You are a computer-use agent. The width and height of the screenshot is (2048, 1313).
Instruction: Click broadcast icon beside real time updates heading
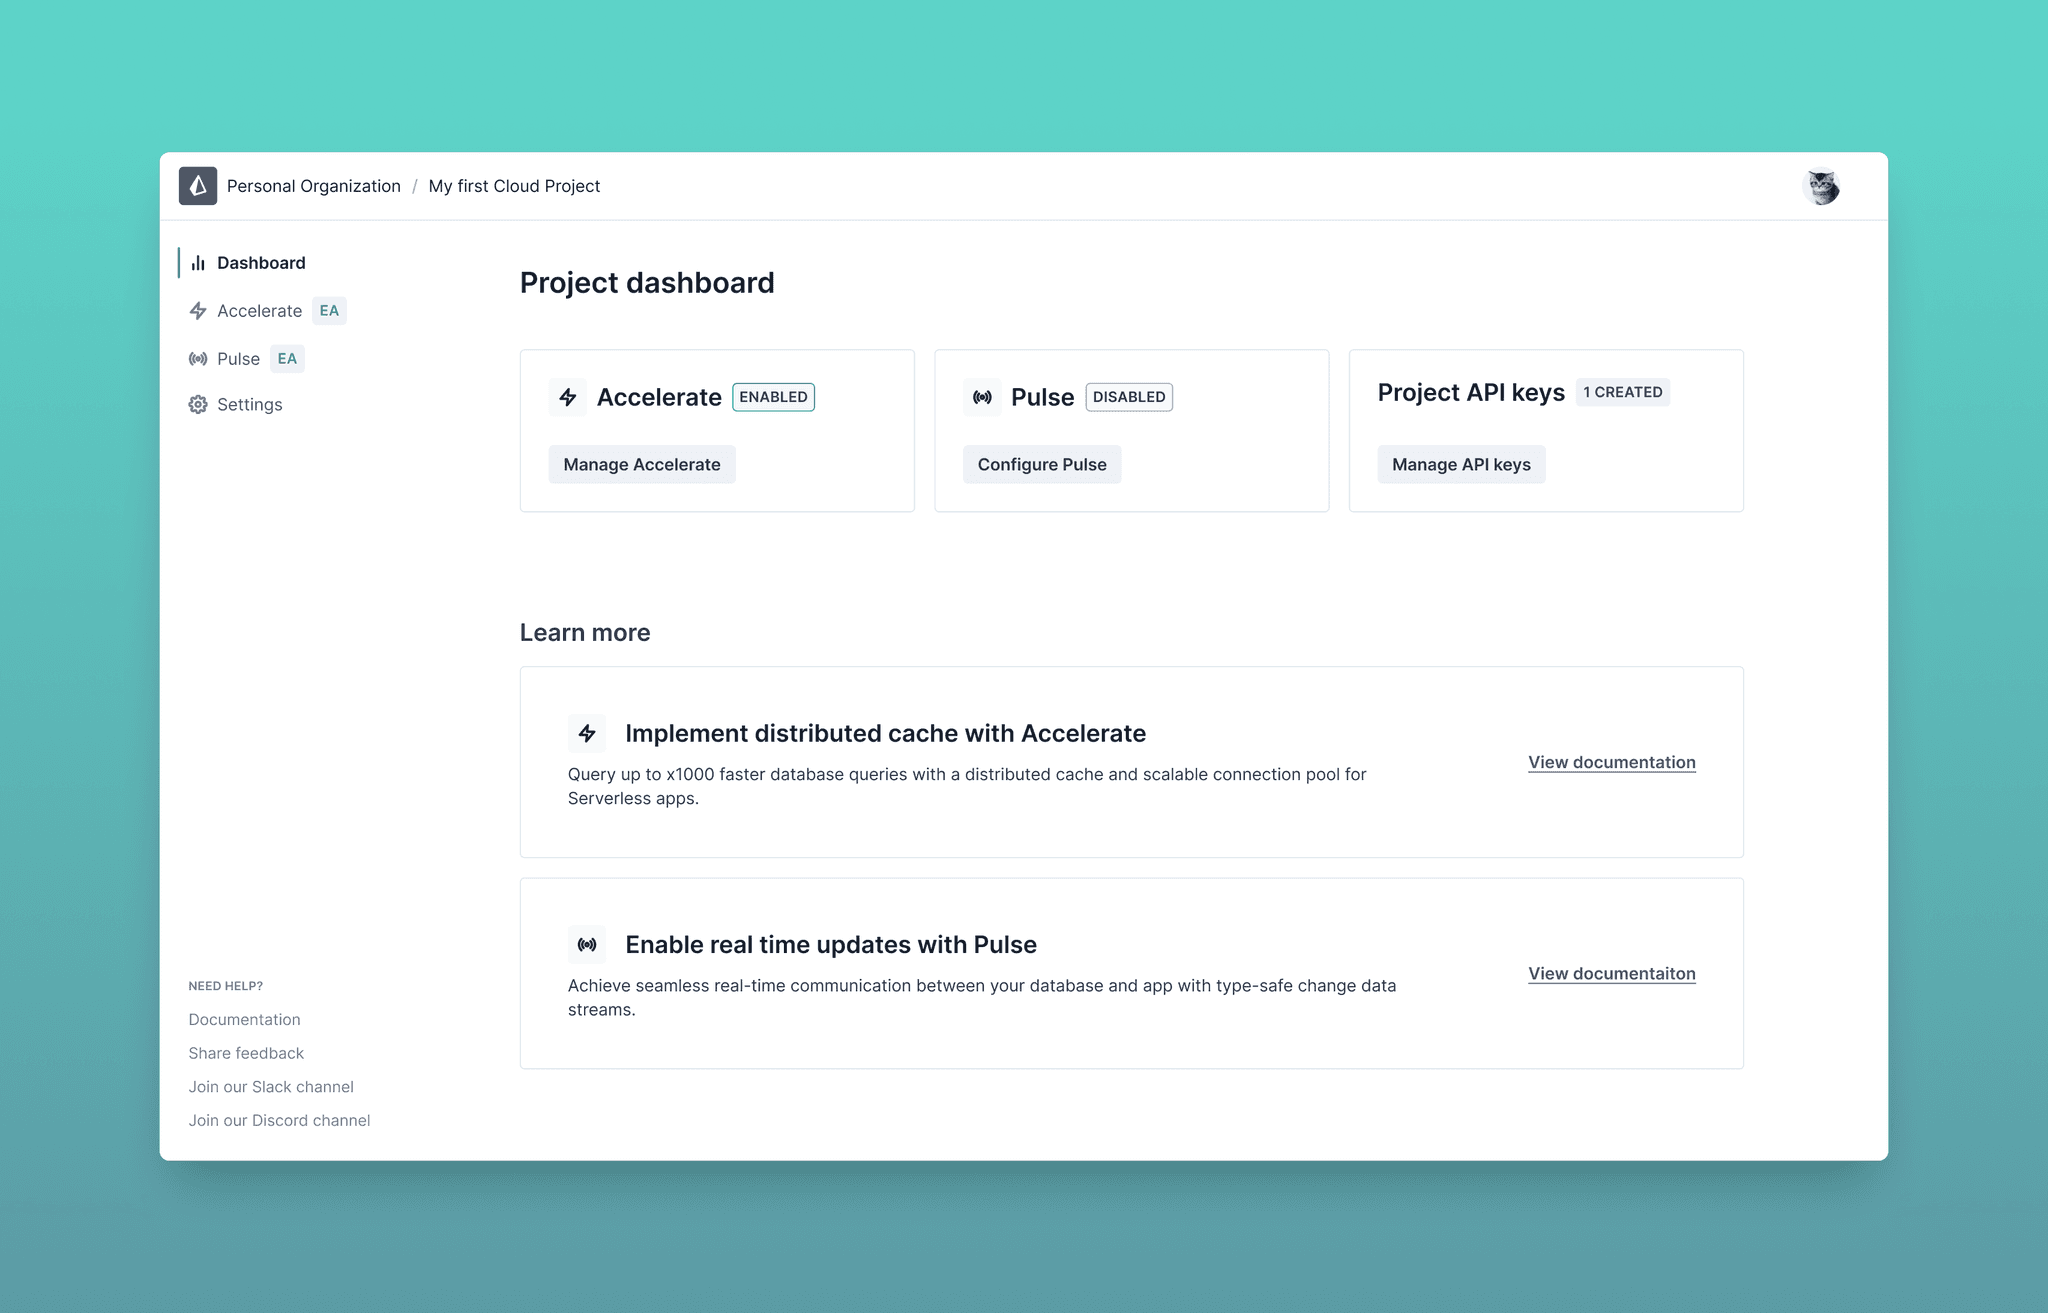(x=587, y=944)
